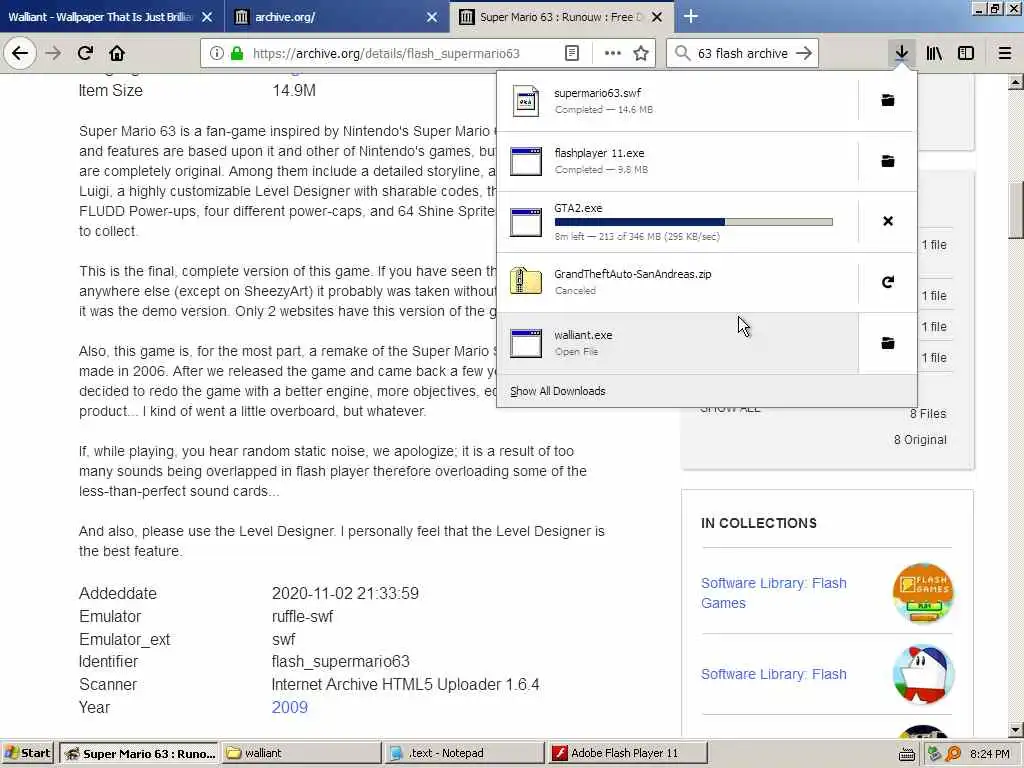Screen dimensions: 1024x768
Task: Click the magnifier icon in the search box
Action: coord(682,53)
